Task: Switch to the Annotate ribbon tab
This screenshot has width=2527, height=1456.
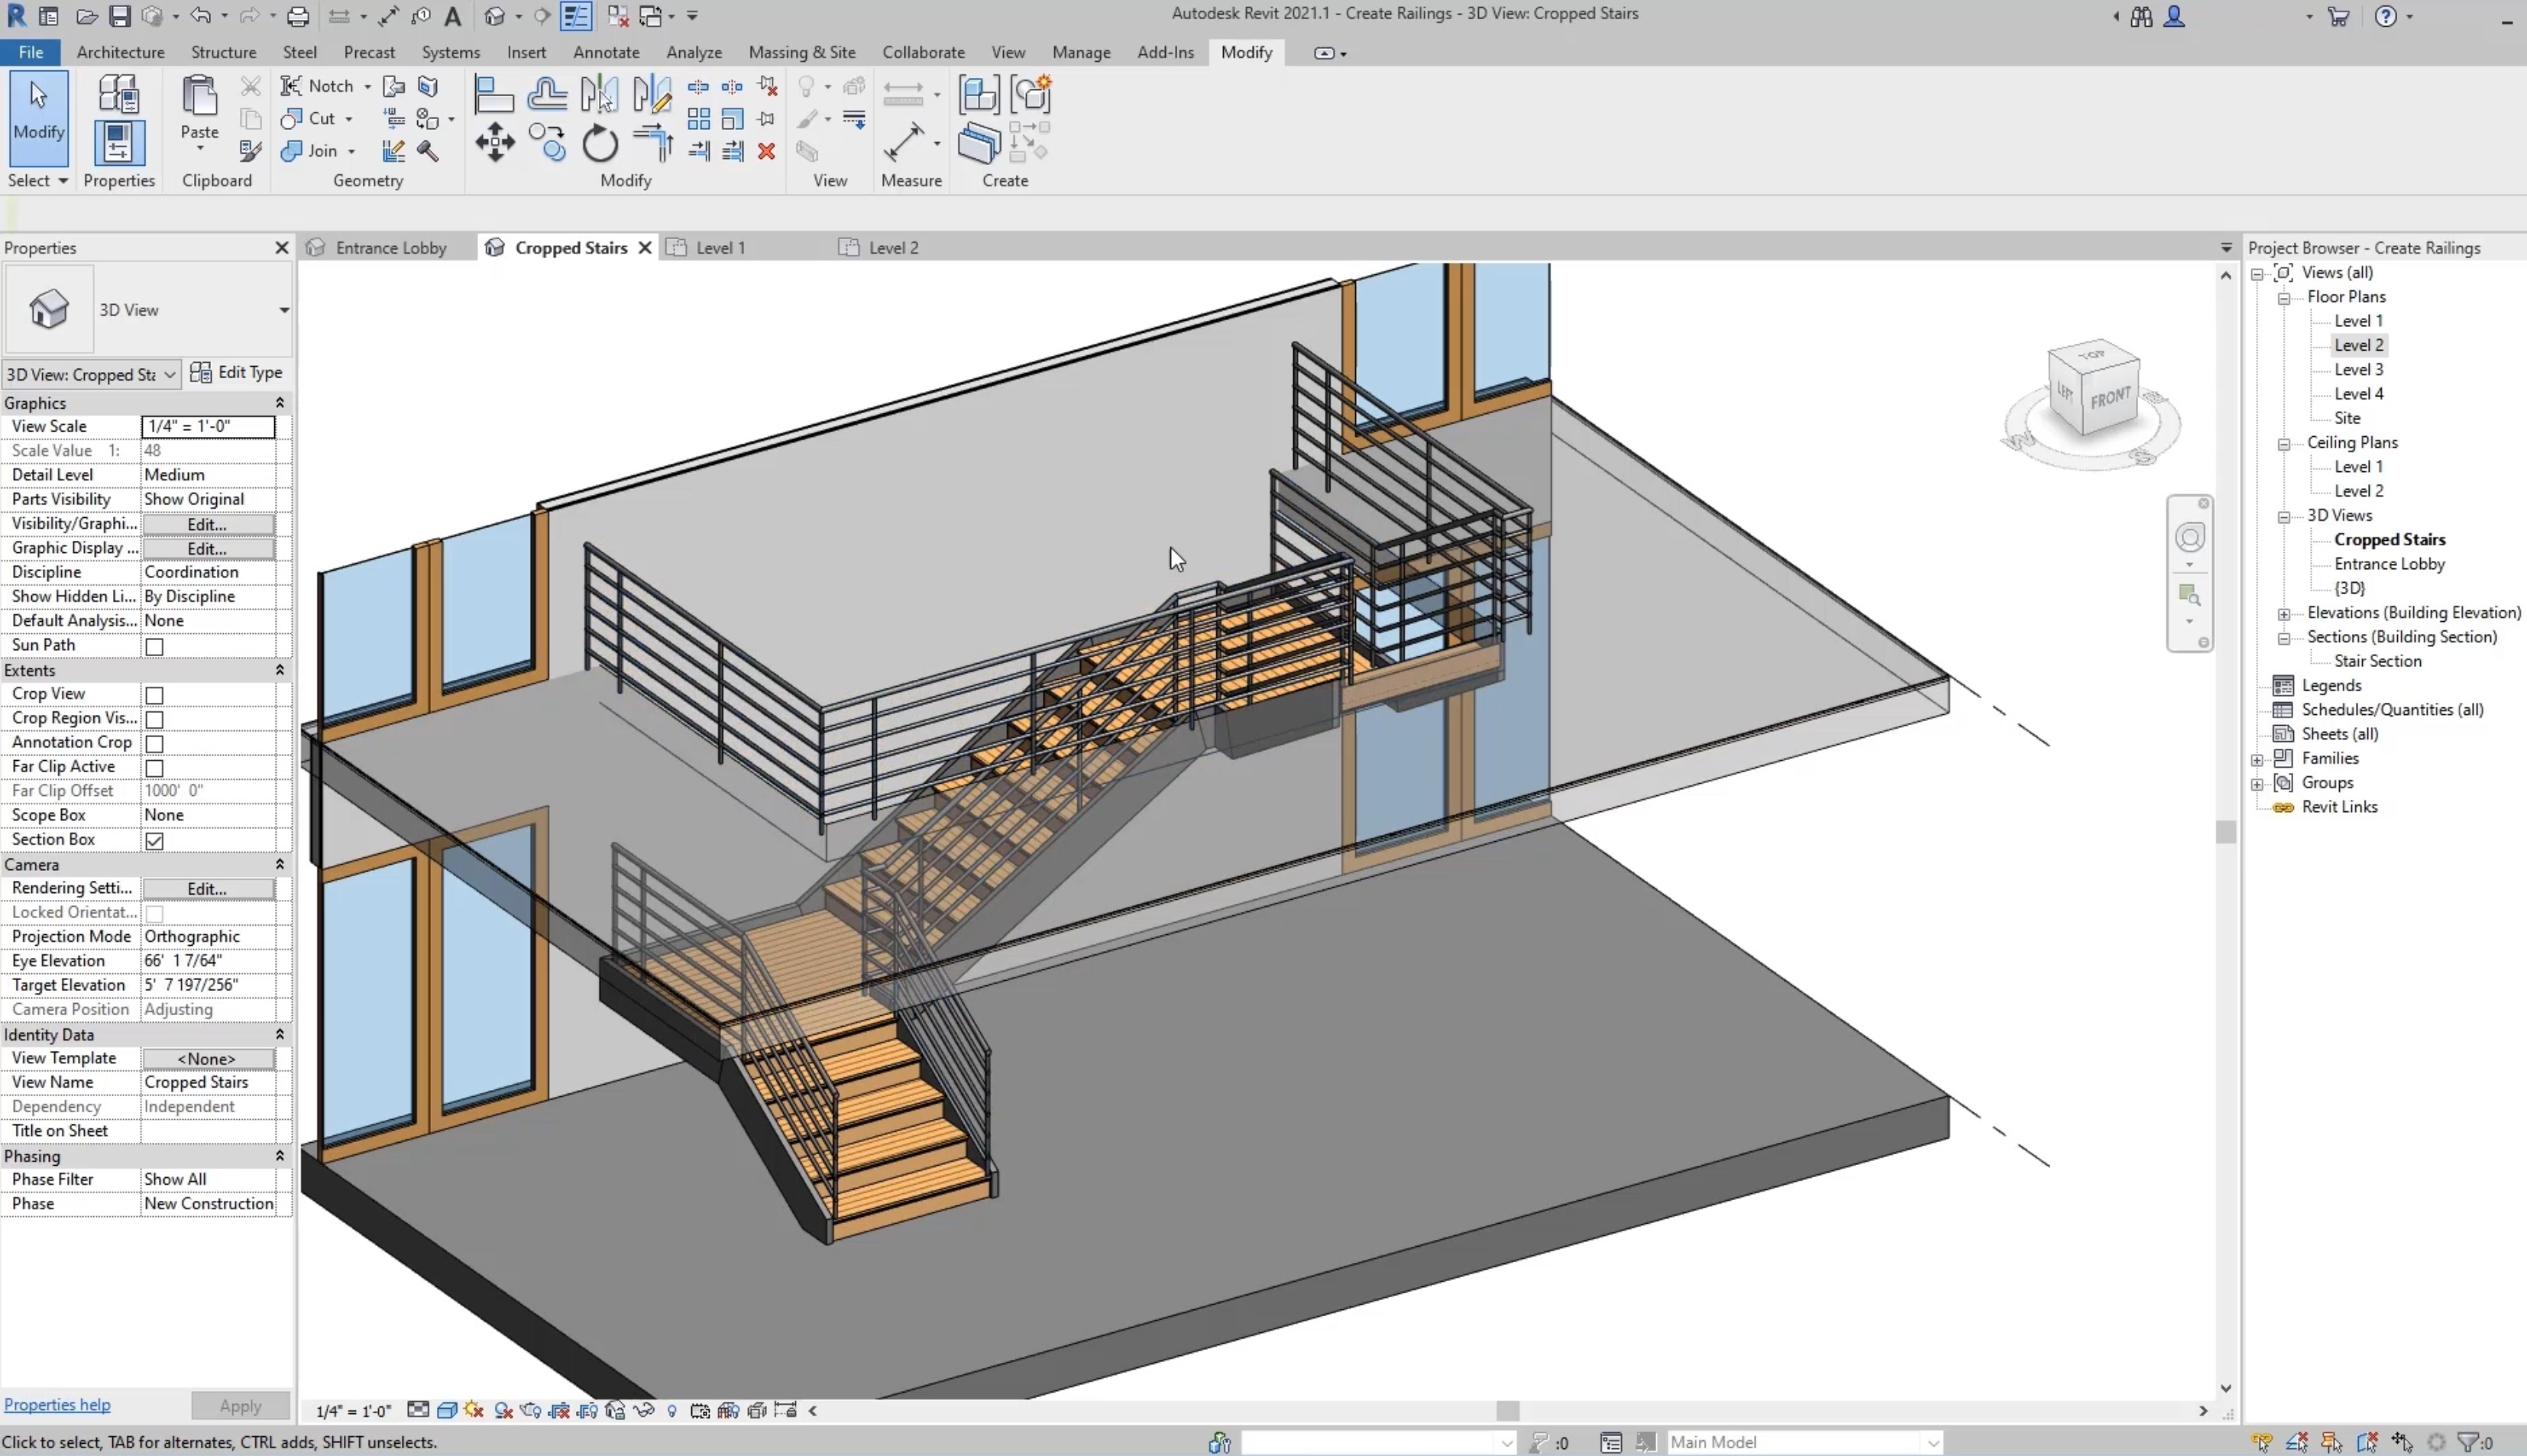Action: [x=606, y=52]
